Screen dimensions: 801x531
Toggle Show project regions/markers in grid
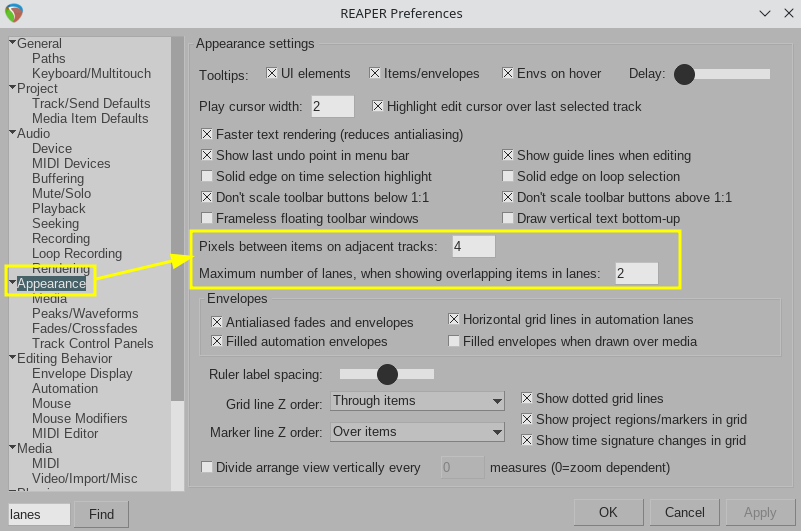click(x=527, y=419)
